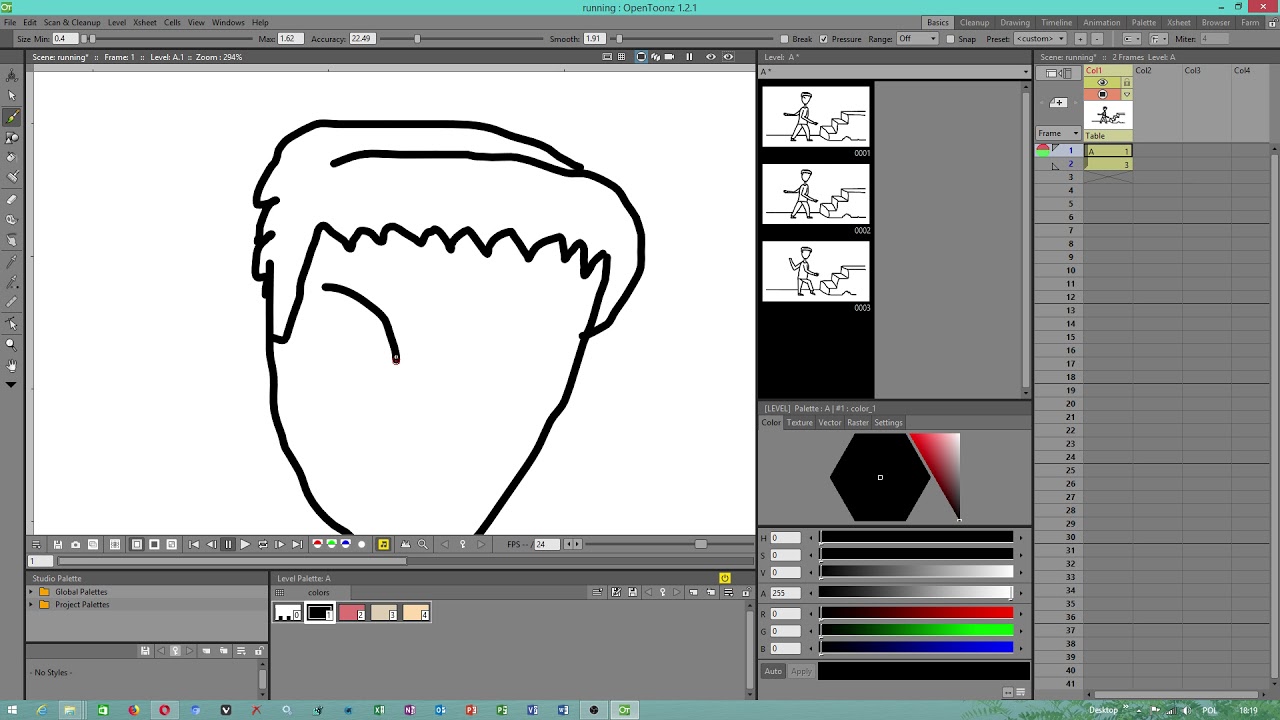This screenshot has width=1280, height=720.
Task: Click the red R channel slider
Action: point(917,613)
